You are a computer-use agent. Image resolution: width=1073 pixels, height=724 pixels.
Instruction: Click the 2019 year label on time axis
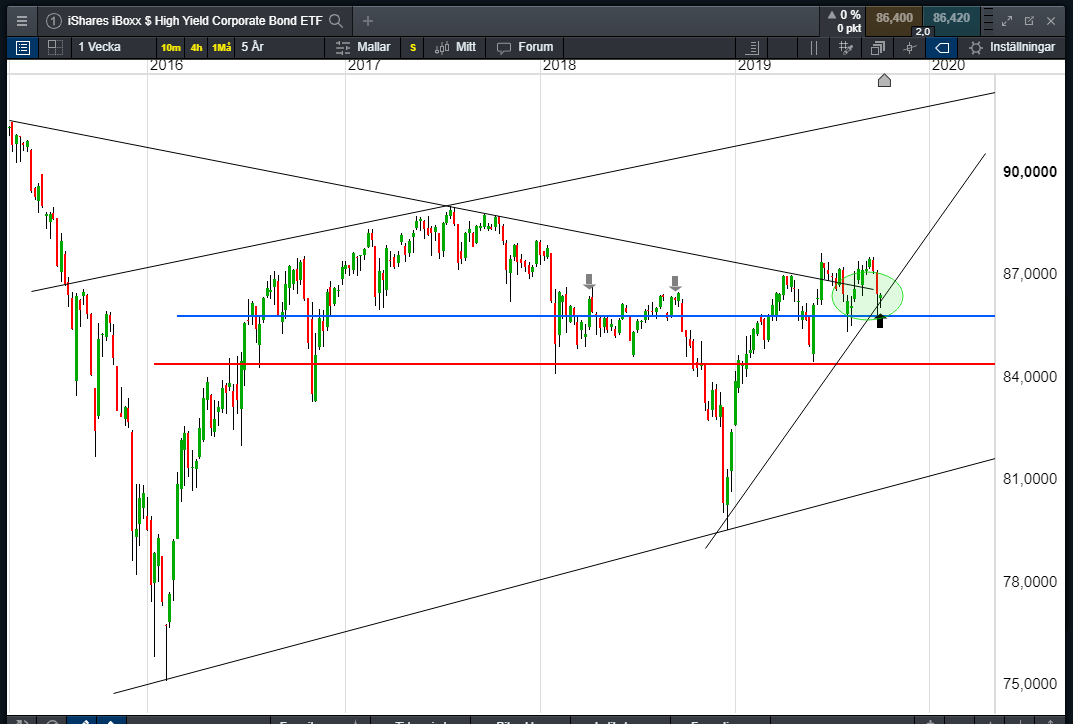754,65
